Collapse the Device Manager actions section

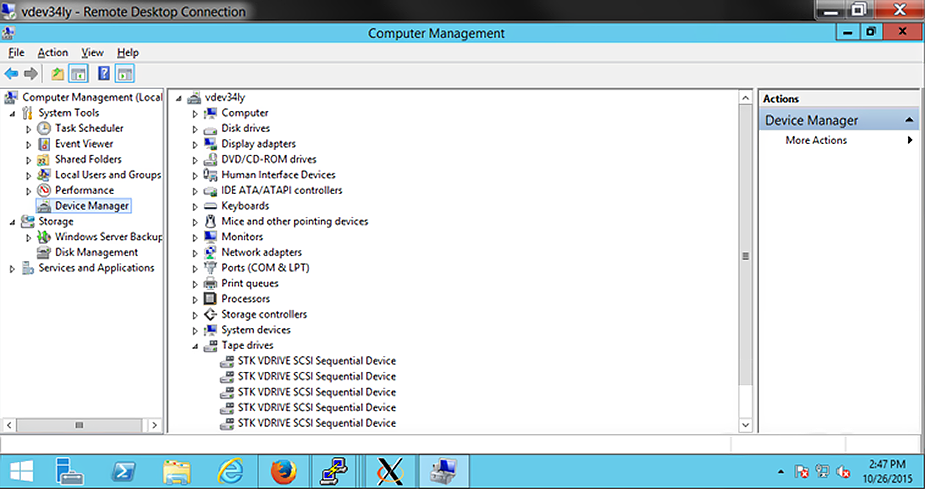click(909, 120)
